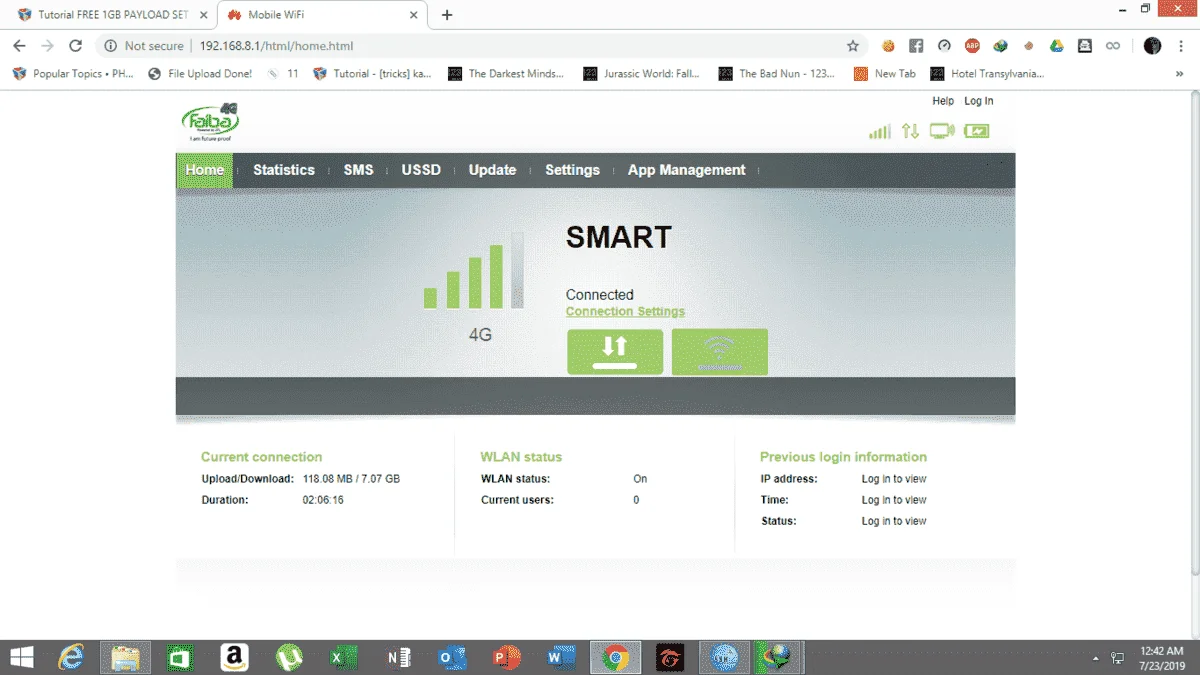This screenshot has width=1200, height=675.
Task: Click the connected devices WLAN status icon
Action: point(942,131)
